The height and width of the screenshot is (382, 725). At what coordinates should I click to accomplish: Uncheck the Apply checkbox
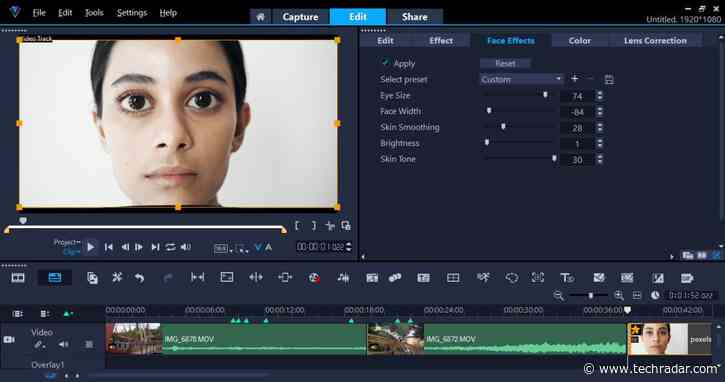(385, 62)
